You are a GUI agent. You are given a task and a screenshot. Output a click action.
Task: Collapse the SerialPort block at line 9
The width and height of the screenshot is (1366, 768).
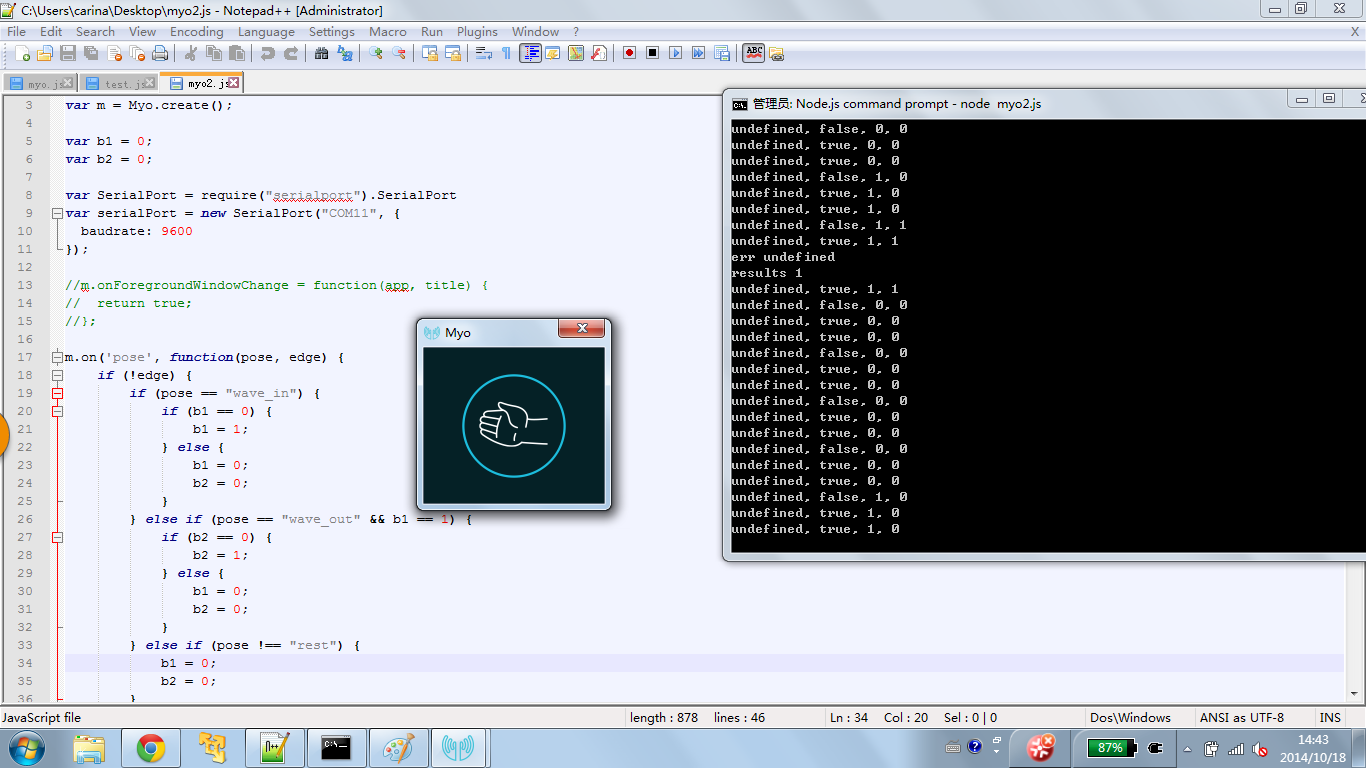click(x=57, y=213)
